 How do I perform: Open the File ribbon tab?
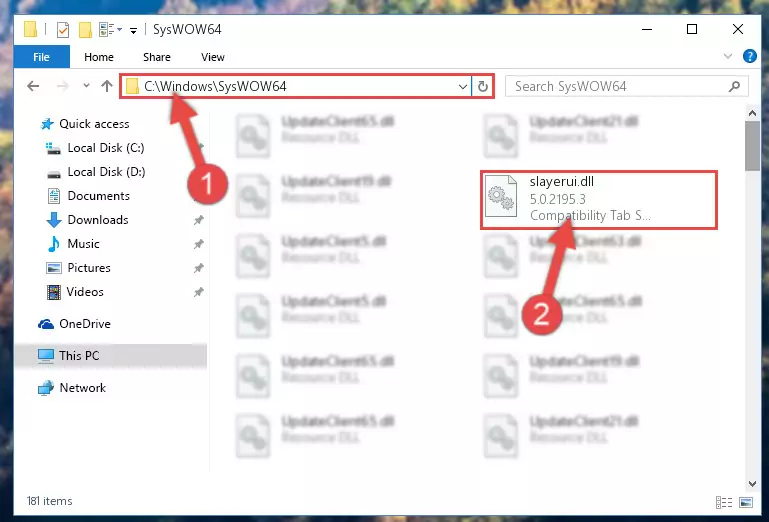(42, 57)
